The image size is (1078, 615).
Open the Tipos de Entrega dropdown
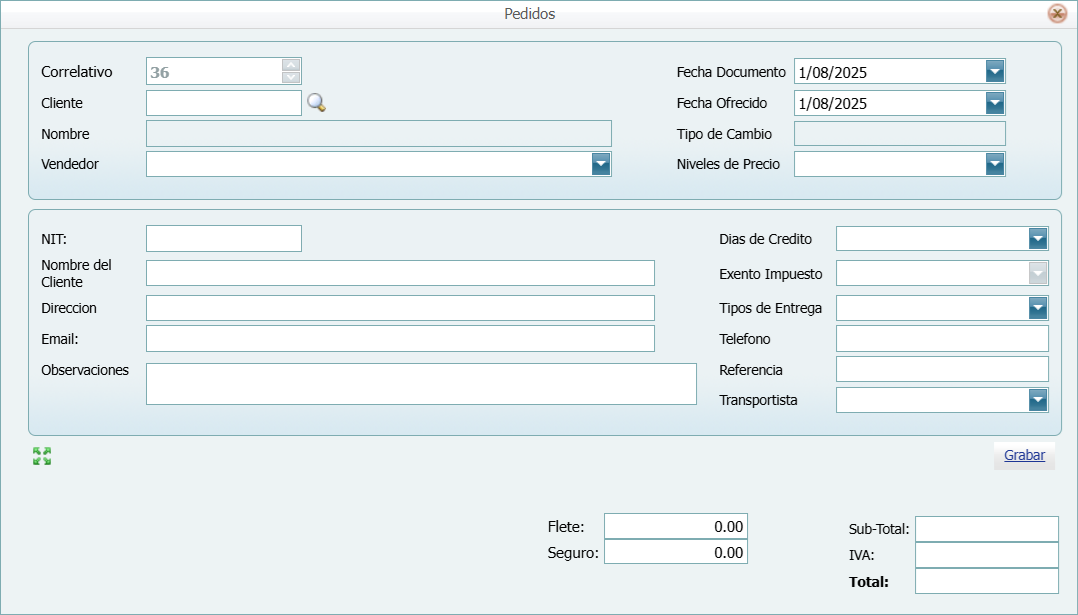[x=1037, y=308]
